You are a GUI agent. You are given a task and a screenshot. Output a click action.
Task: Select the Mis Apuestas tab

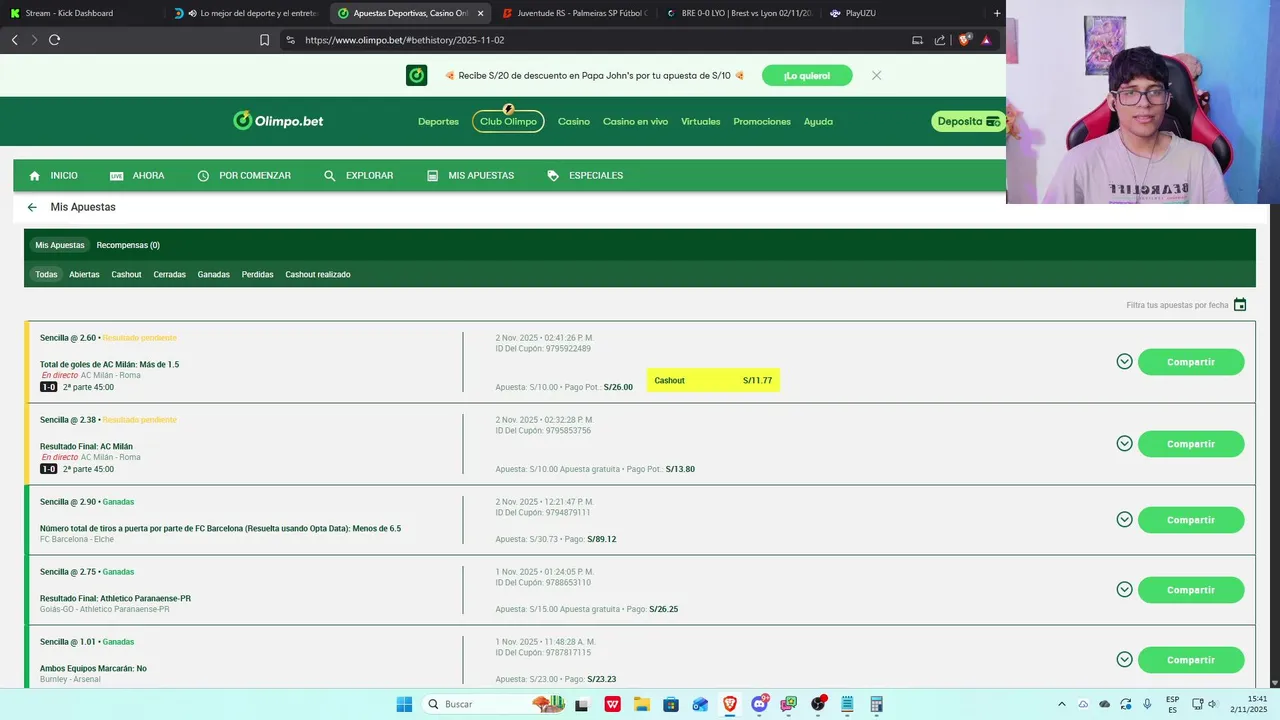[60, 245]
